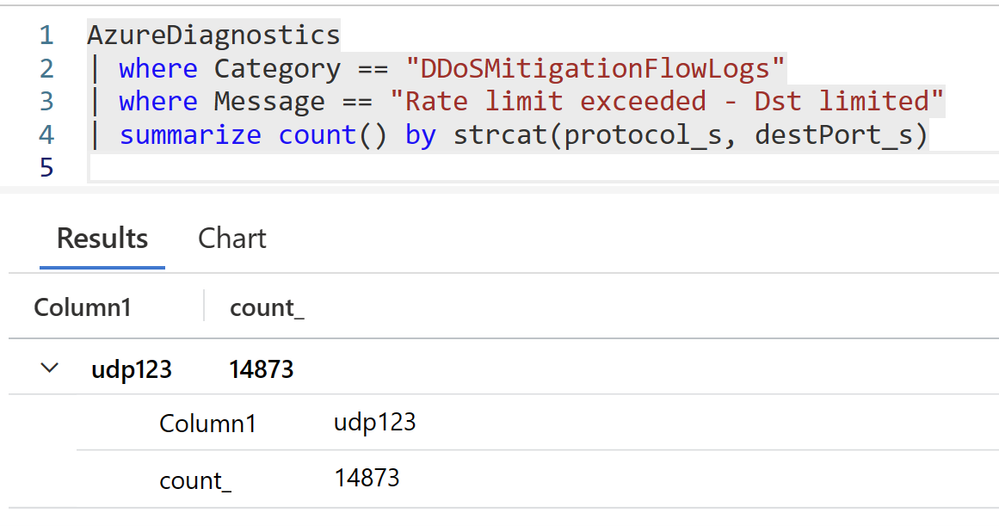Click line number 1 in editor gutter
The width and height of the screenshot is (999, 527).
[x=46, y=35]
